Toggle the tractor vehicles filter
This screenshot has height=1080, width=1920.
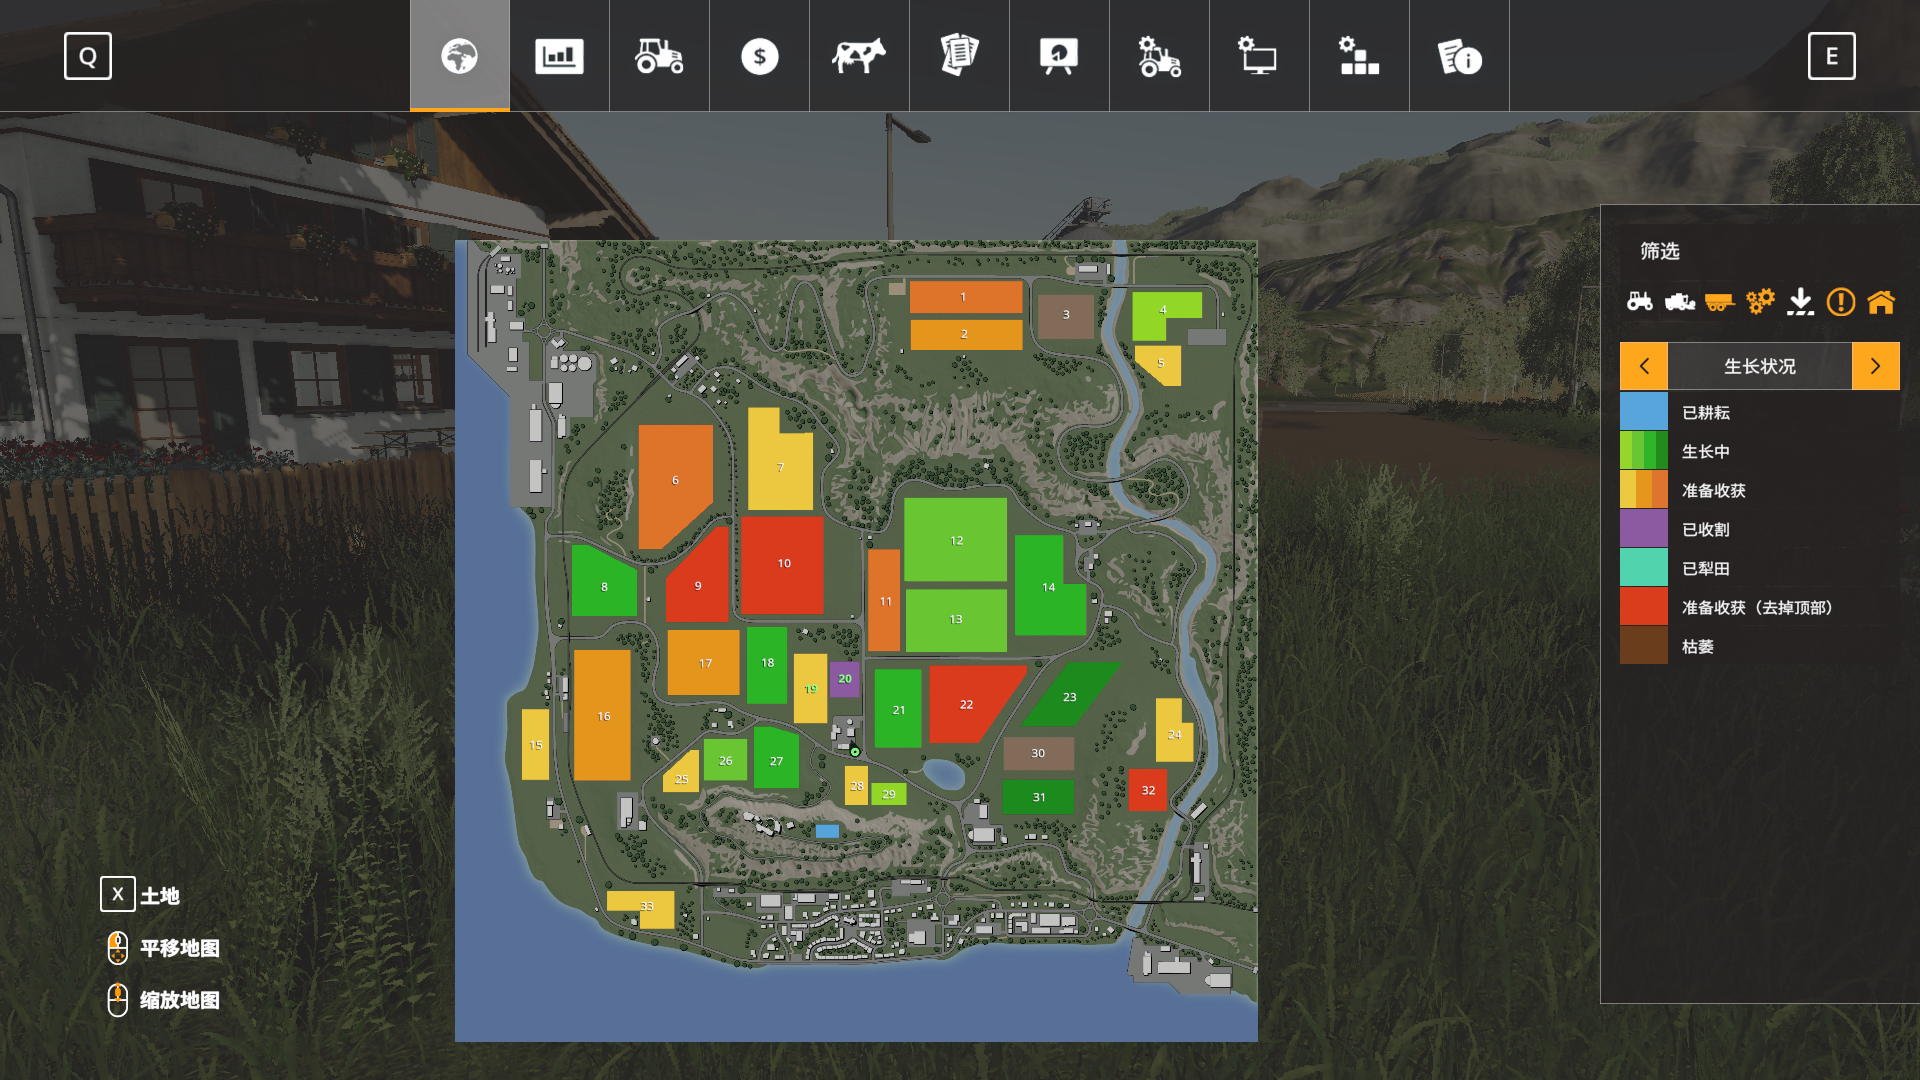pos(1640,301)
